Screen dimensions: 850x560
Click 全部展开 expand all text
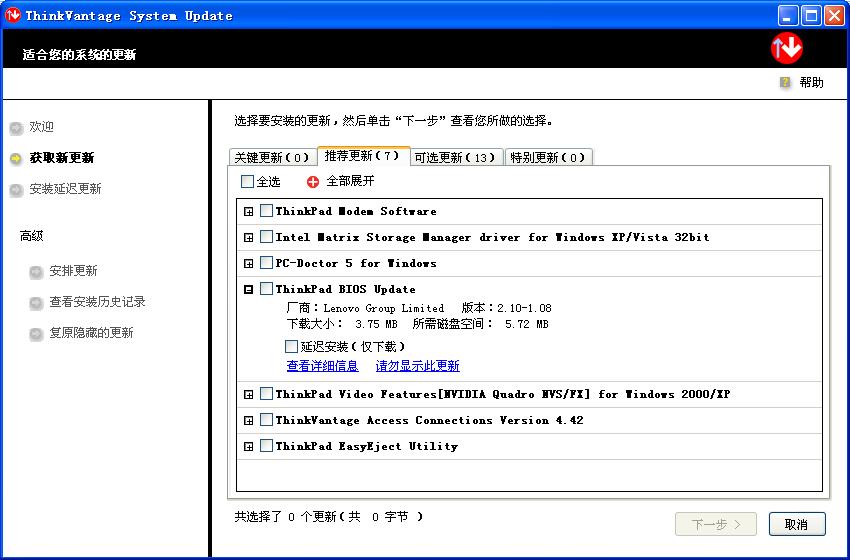pos(350,181)
